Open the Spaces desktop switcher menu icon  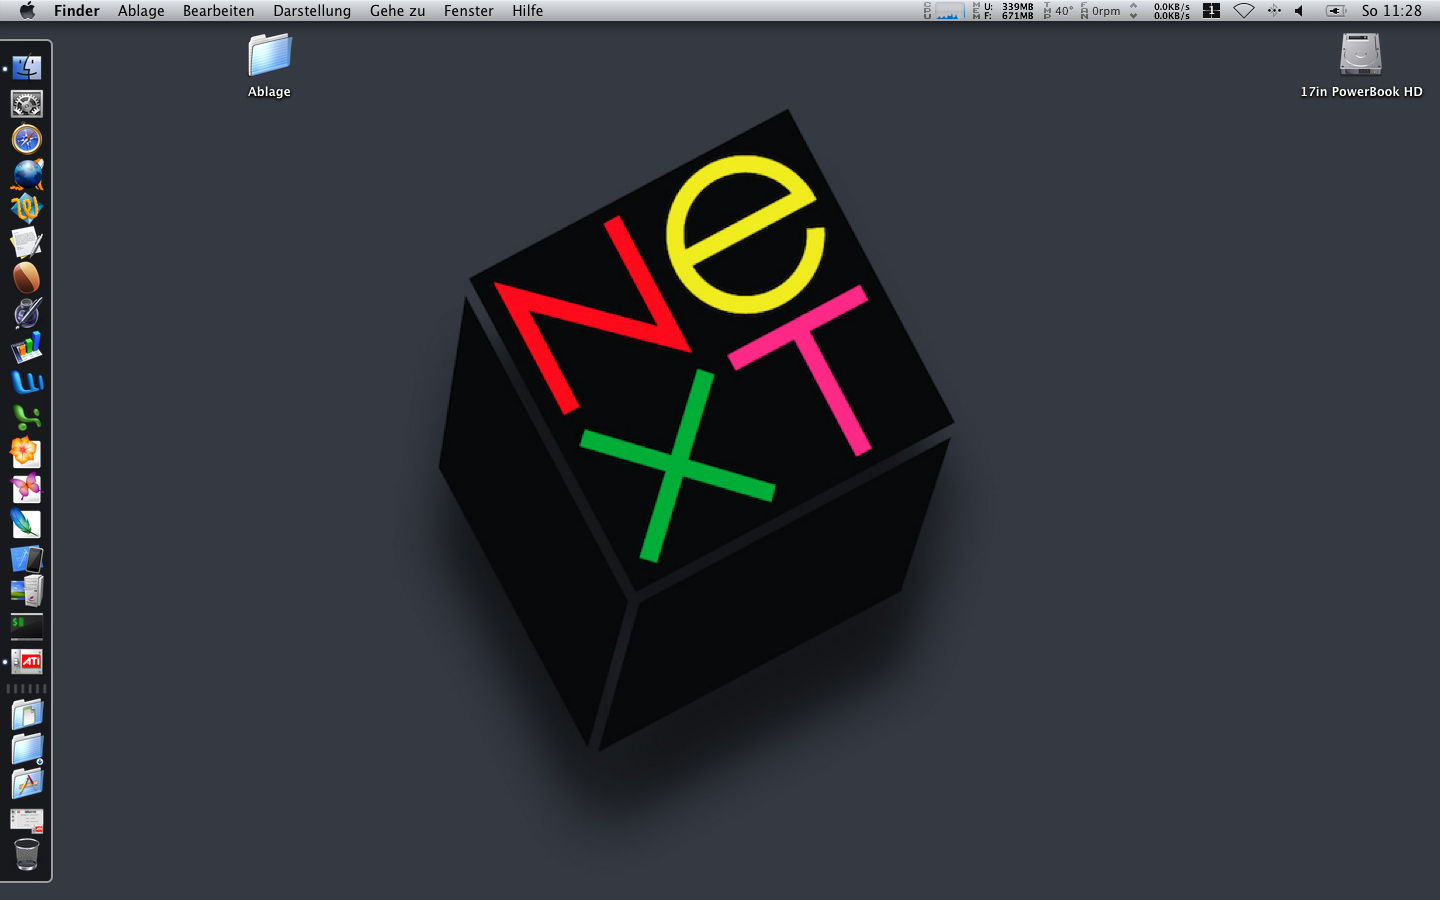[1211, 10]
